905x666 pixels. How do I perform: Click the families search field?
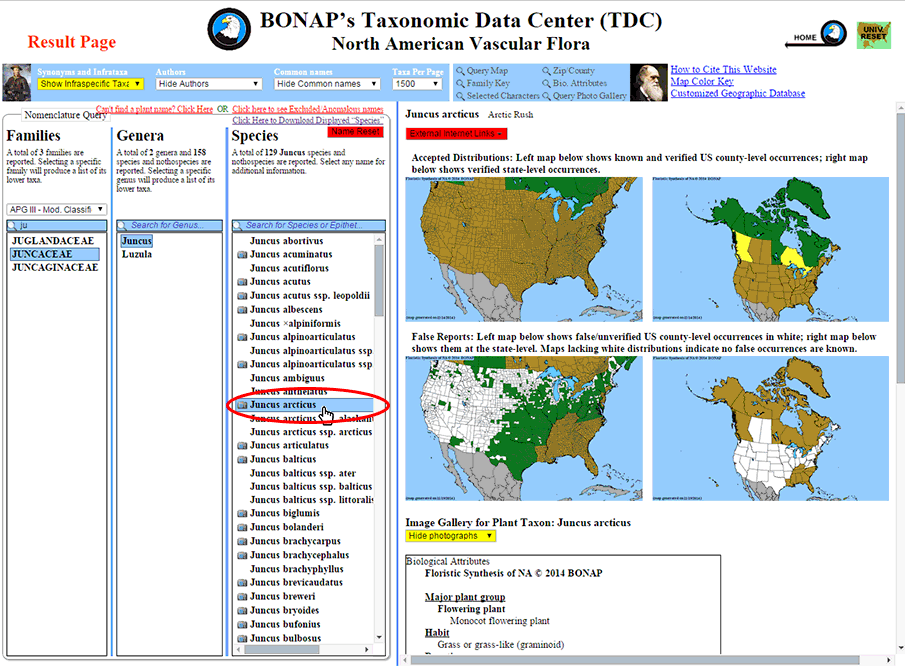57,225
